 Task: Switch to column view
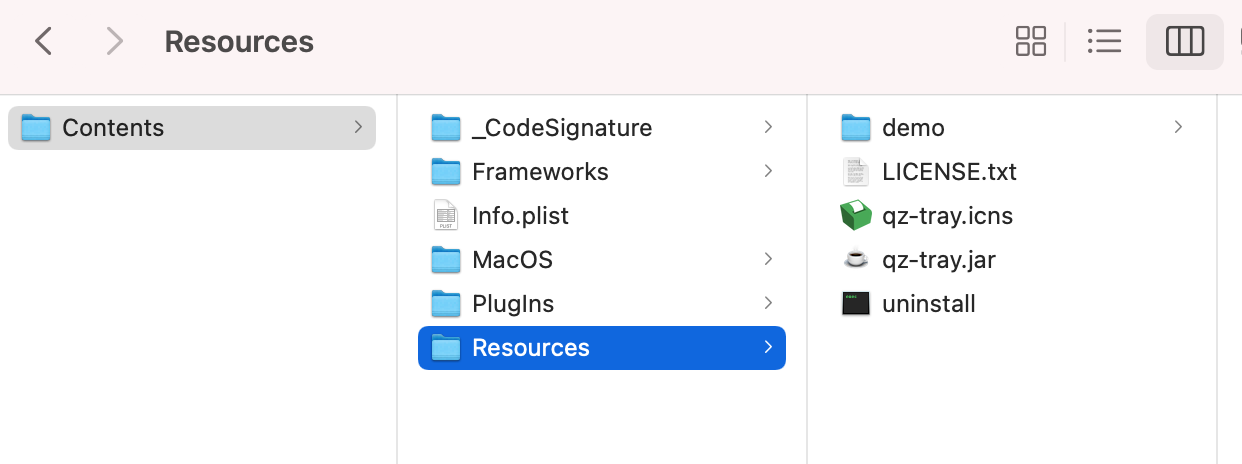coord(1185,41)
